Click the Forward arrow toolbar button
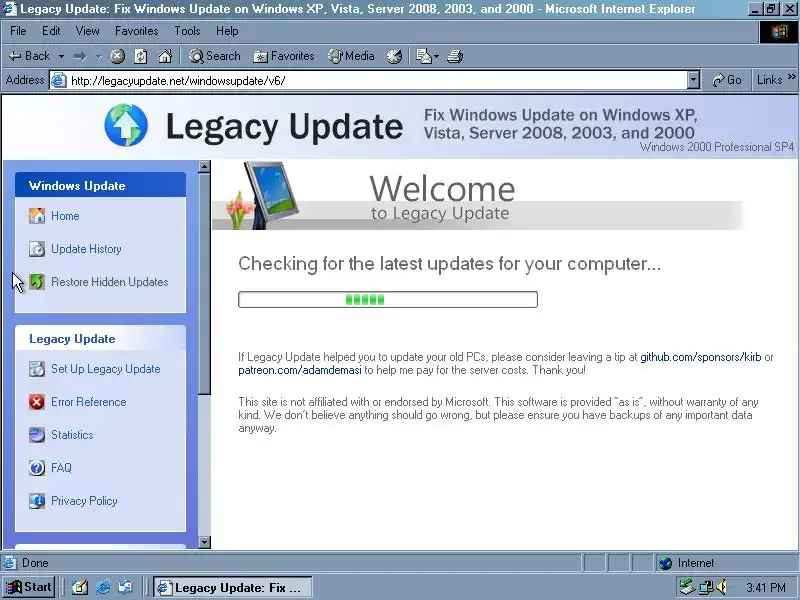This screenshot has height=600, width=800. 80,56
